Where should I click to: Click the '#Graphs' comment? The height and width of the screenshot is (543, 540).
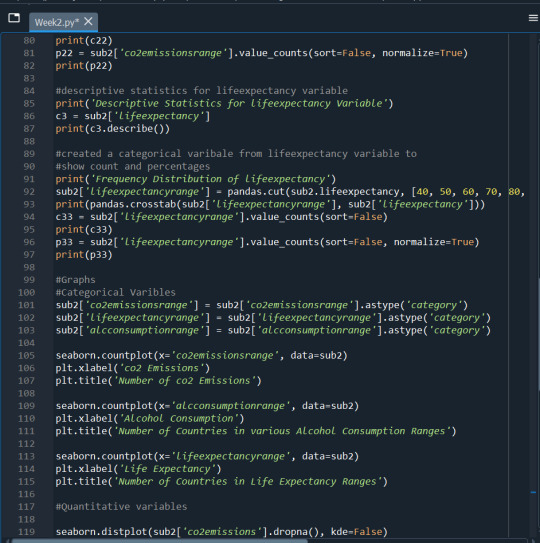76,280
